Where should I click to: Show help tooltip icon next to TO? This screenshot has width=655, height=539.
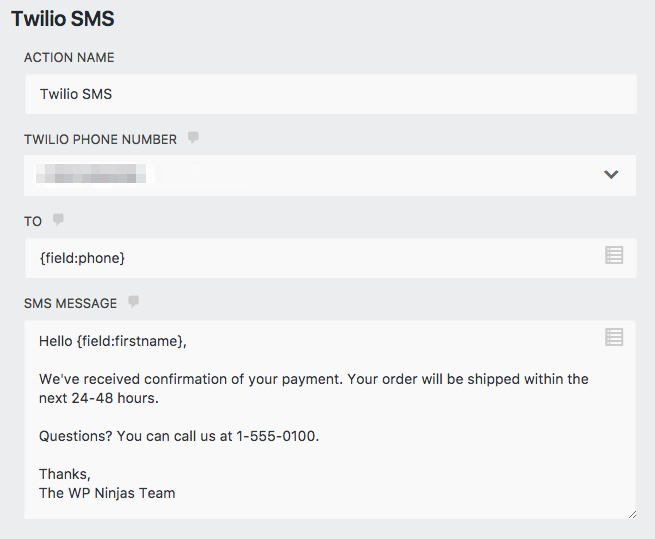coord(58,220)
